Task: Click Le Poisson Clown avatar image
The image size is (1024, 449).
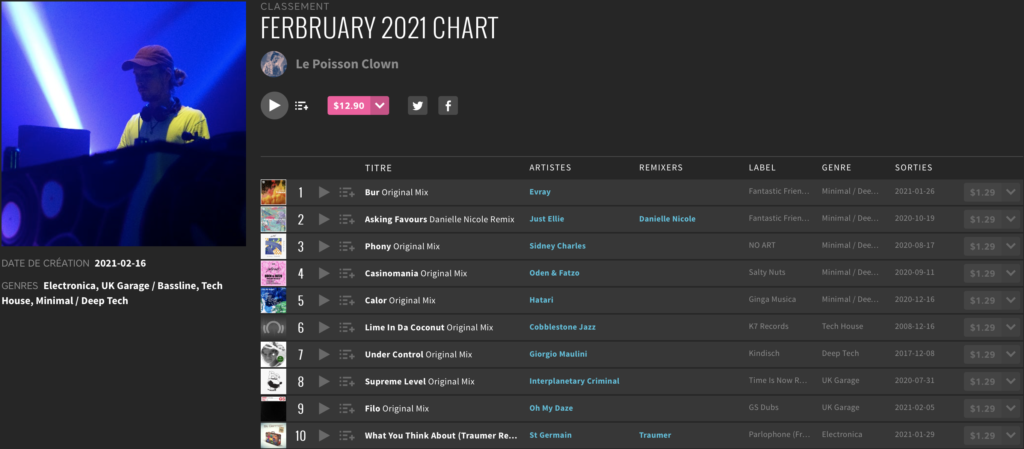Action: [x=274, y=64]
